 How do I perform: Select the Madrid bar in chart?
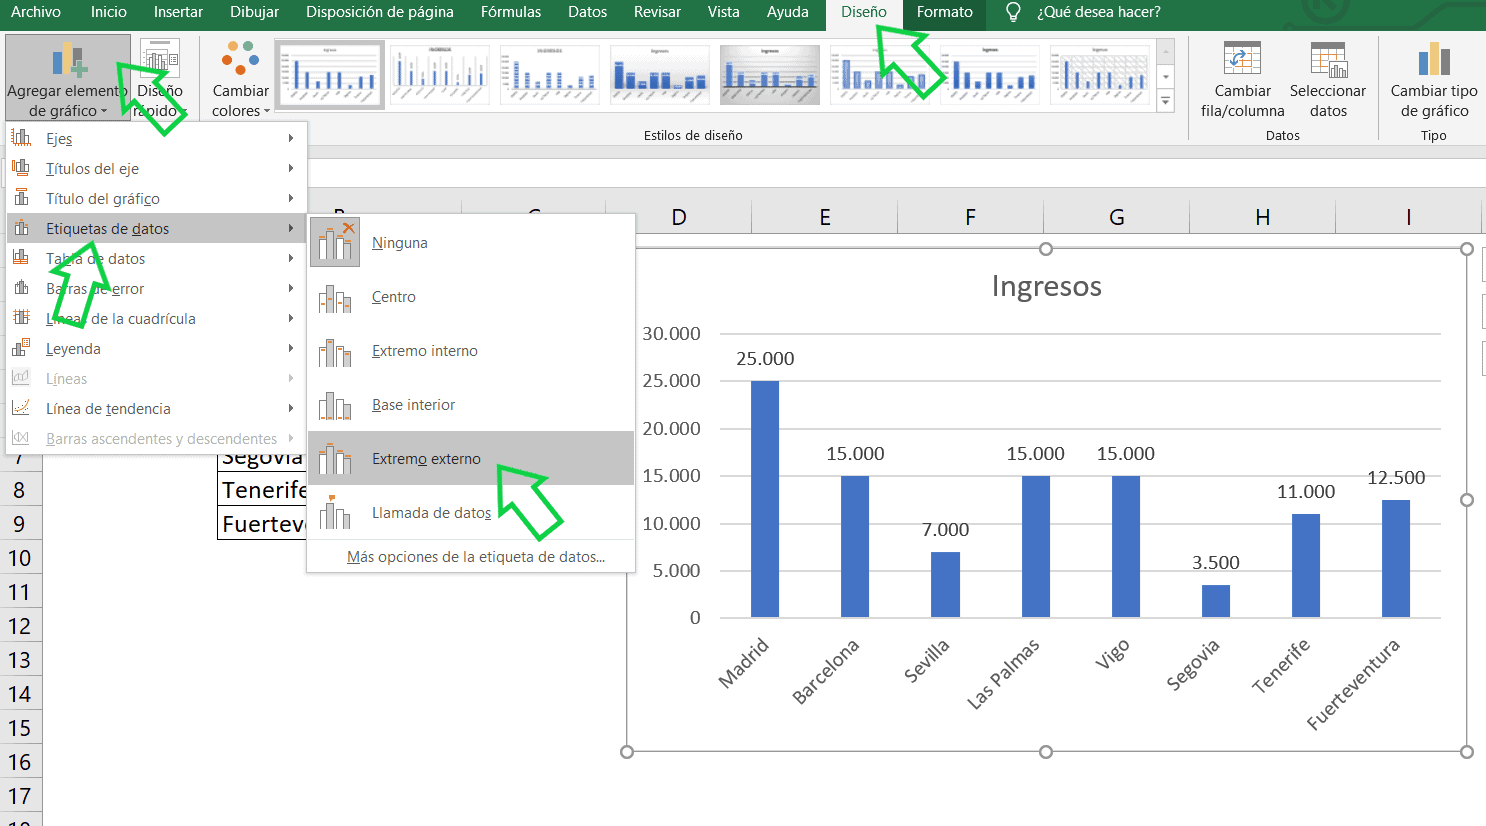click(x=765, y=499)
